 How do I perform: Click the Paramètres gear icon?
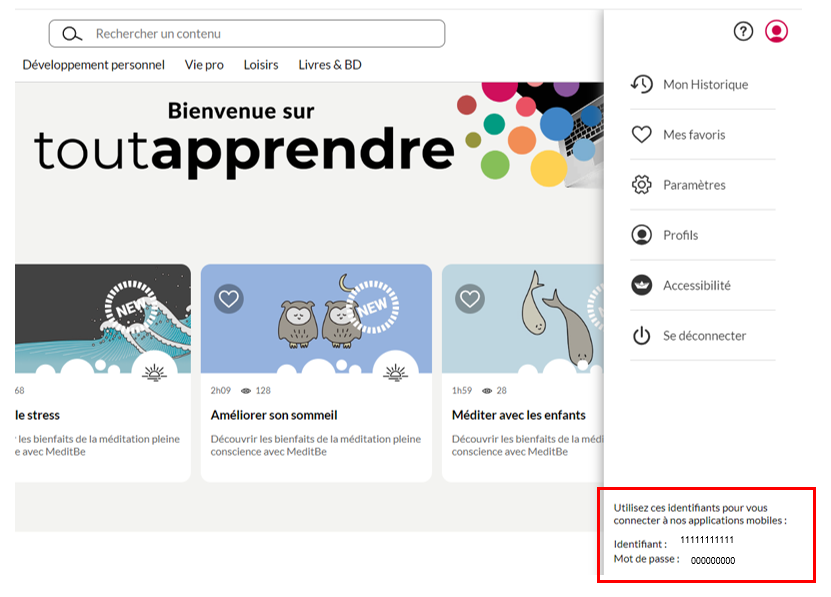pos(642,185)
